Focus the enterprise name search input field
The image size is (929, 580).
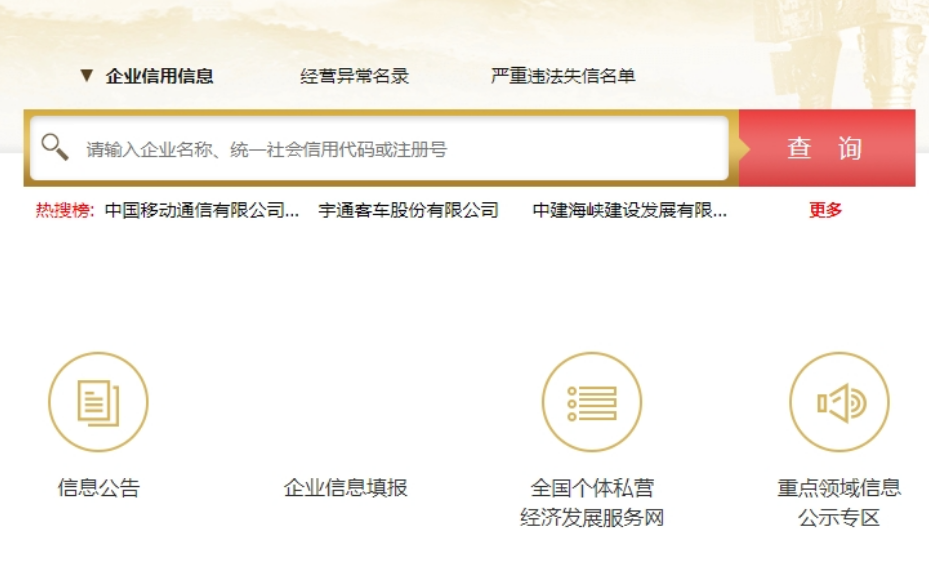point(400,149)
